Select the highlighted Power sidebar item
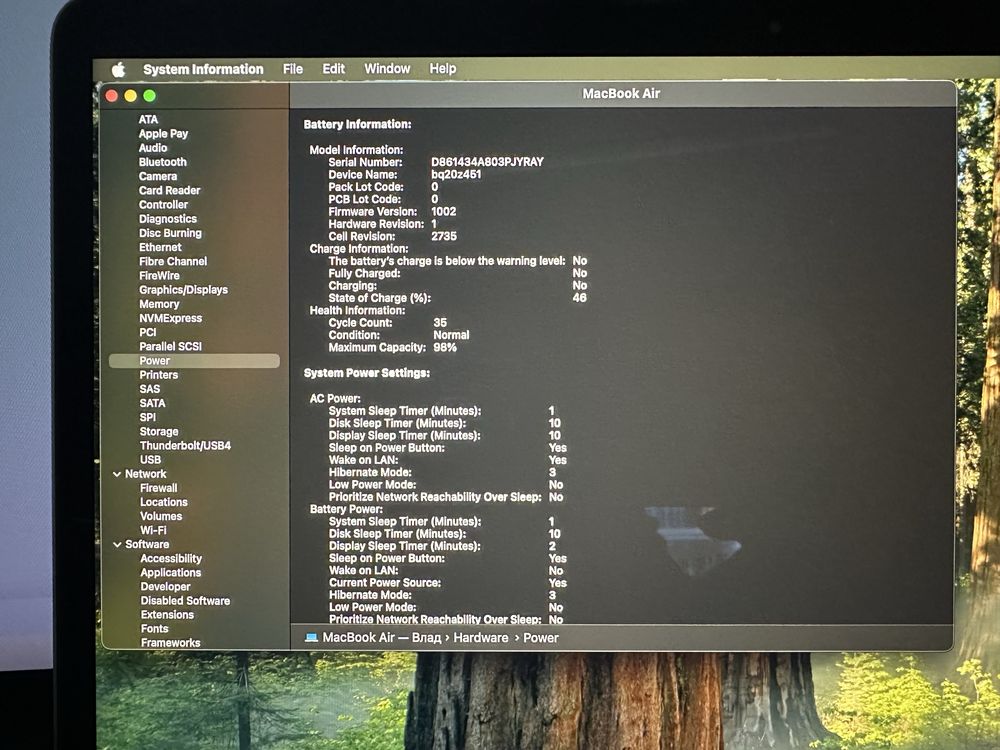1000x750 pixels. (x=194, y=360)
